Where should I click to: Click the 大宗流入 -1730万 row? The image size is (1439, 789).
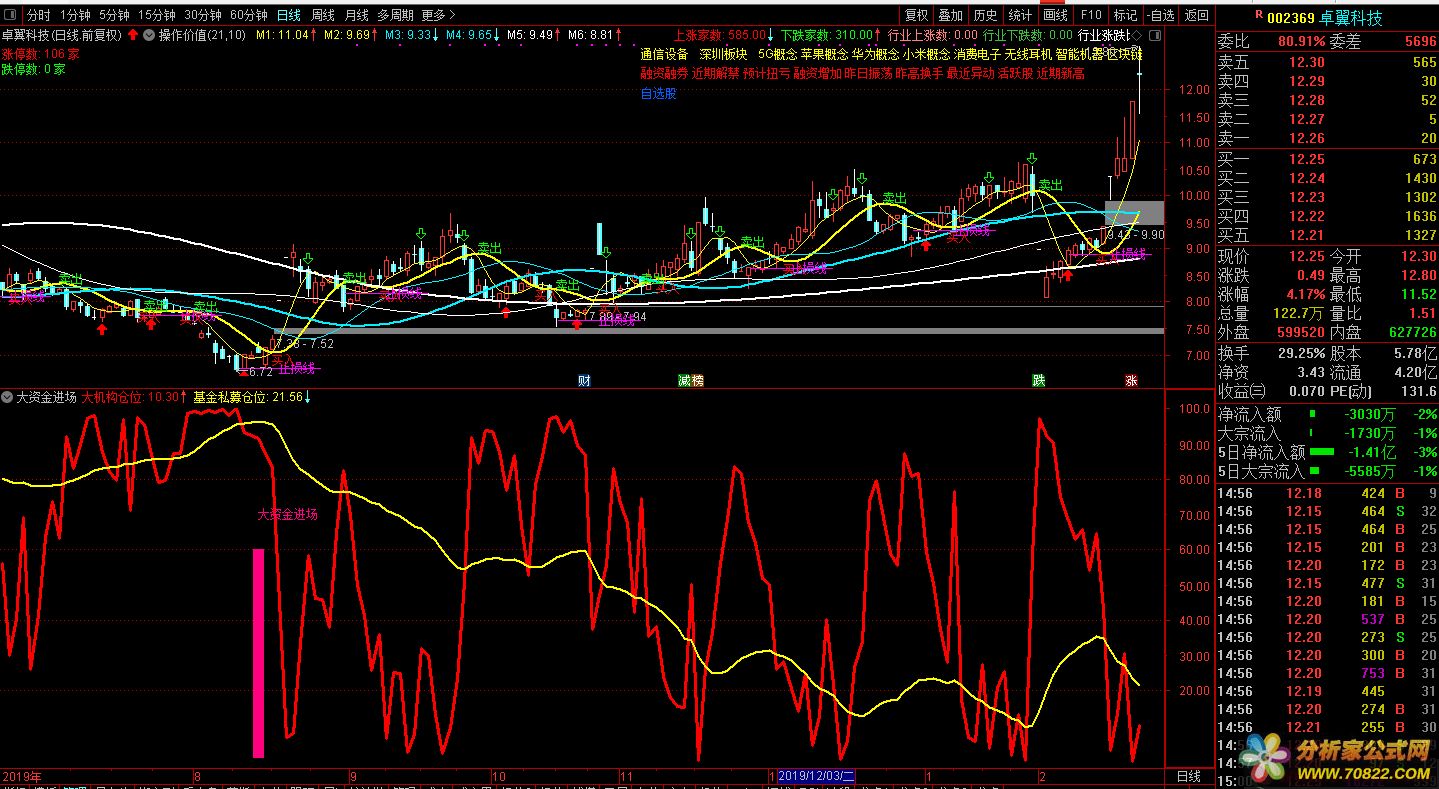(1327, 433)
